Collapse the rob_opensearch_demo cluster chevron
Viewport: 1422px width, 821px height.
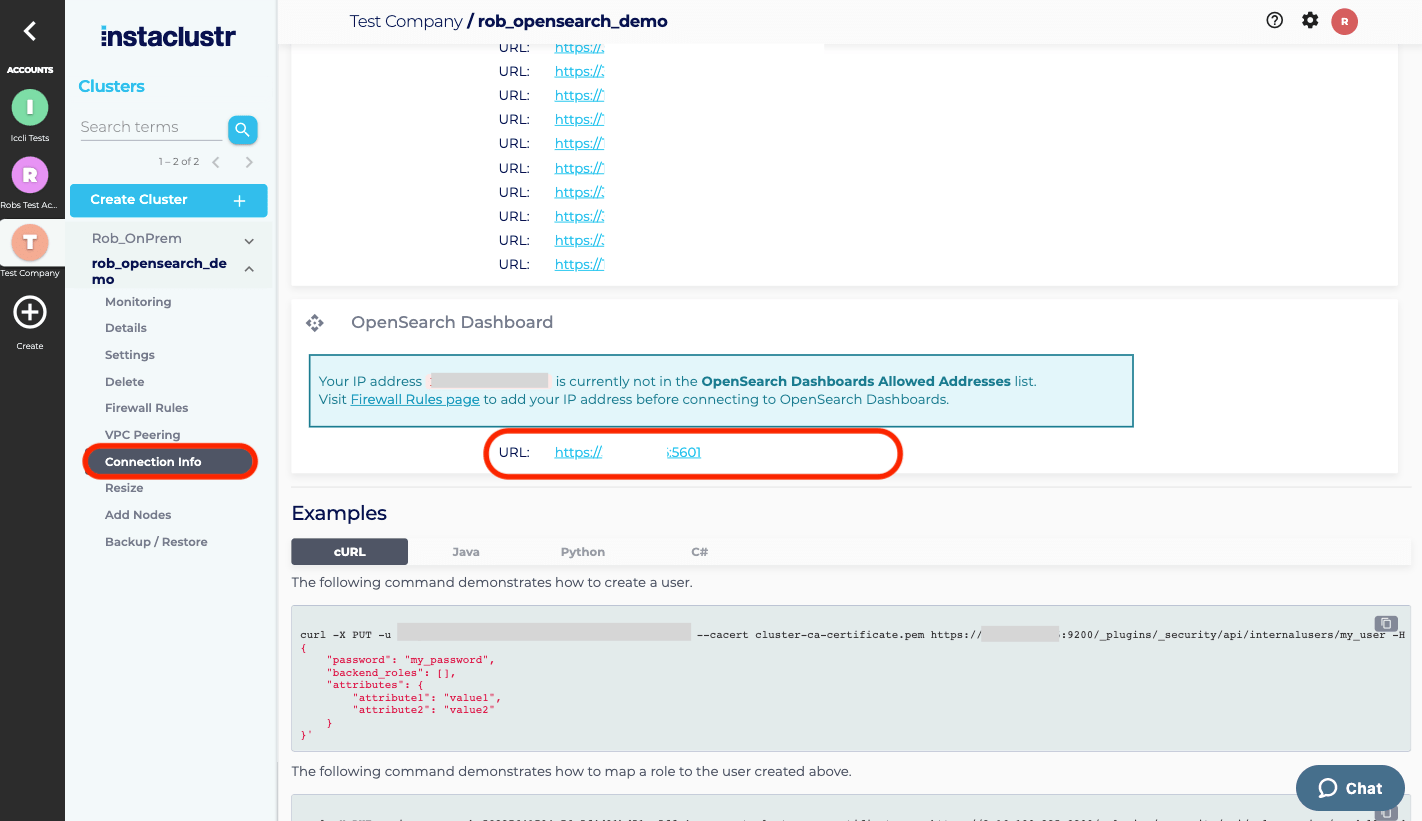coord(248,270)
